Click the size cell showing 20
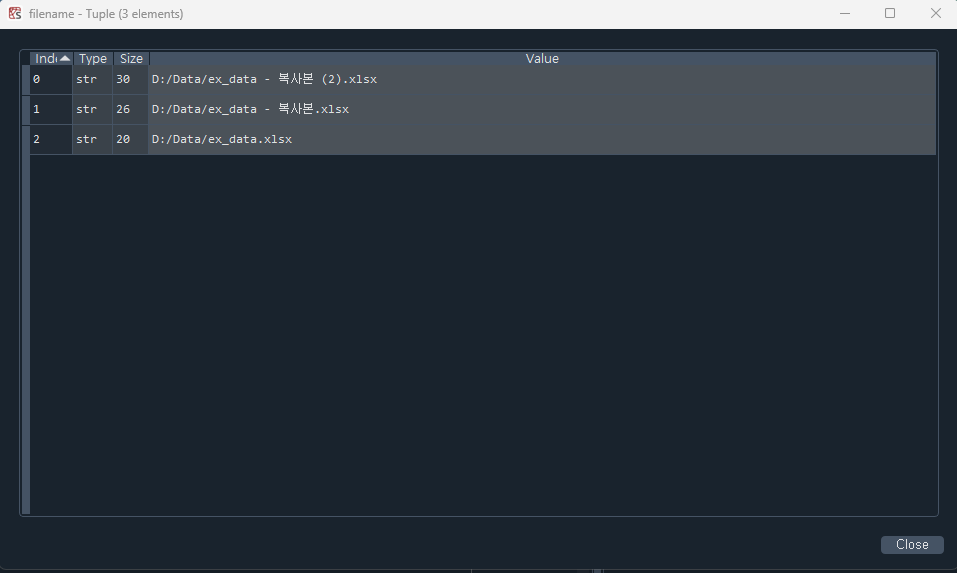Screen dimensions: 957x573 (x=131, y=139)
